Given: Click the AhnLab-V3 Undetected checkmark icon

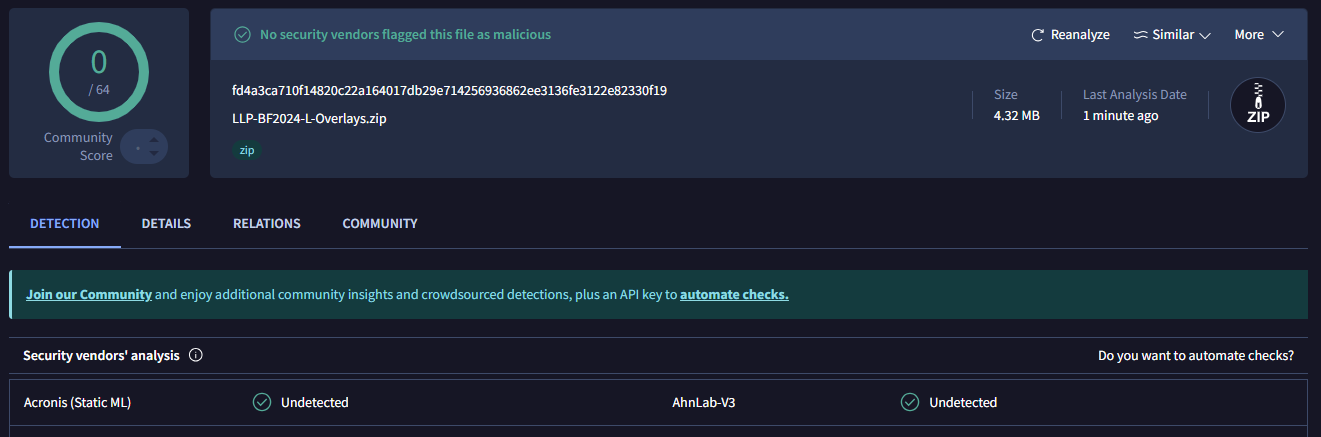Looking at the screenshot, I should 910,402.
